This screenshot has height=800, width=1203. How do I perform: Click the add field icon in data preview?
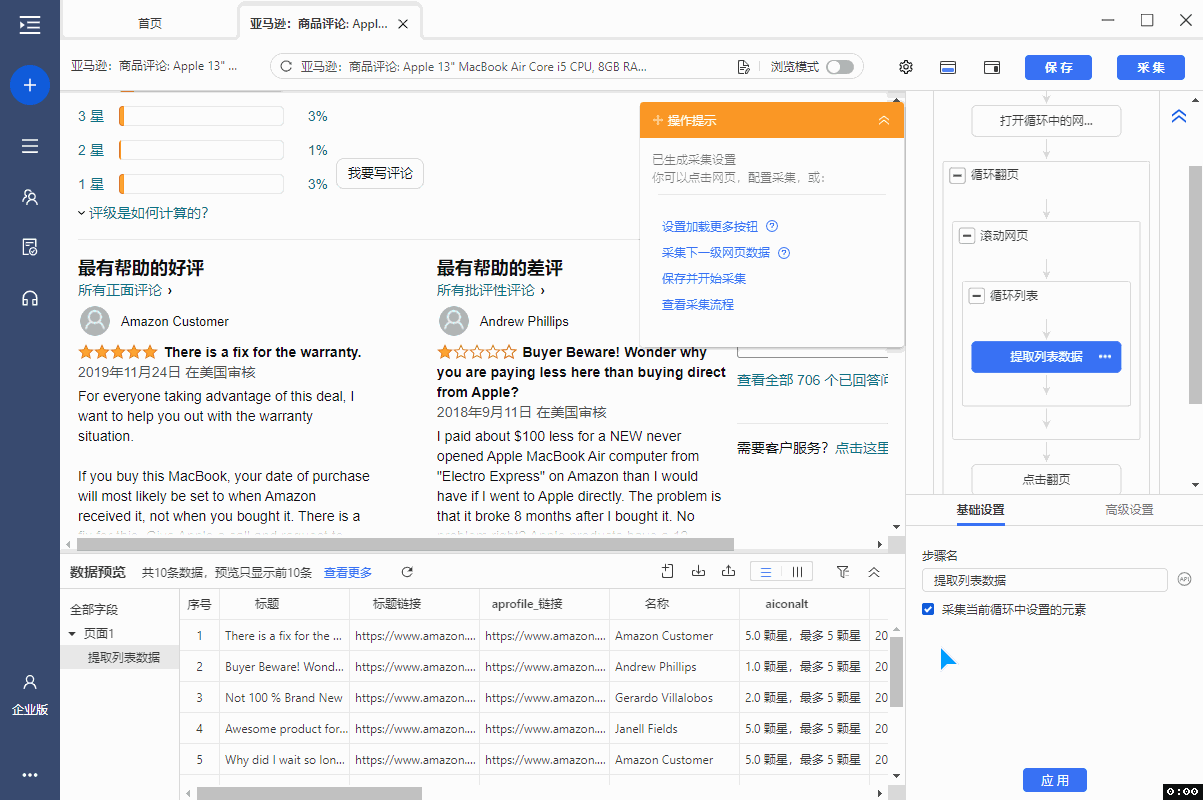point(668,571)
